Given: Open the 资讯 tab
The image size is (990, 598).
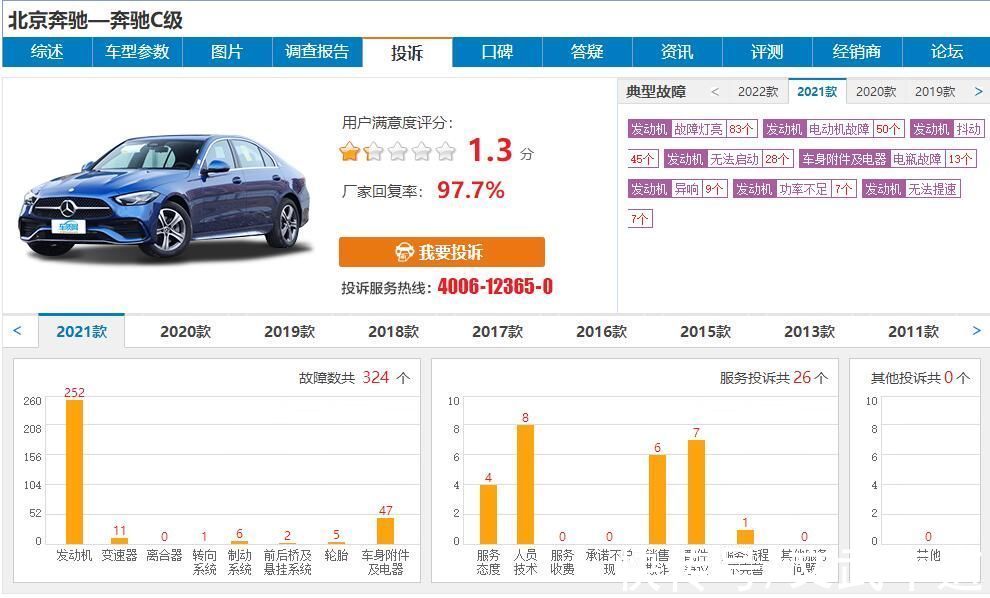Looking at the screenshot, I should click(x=677, y=52).
